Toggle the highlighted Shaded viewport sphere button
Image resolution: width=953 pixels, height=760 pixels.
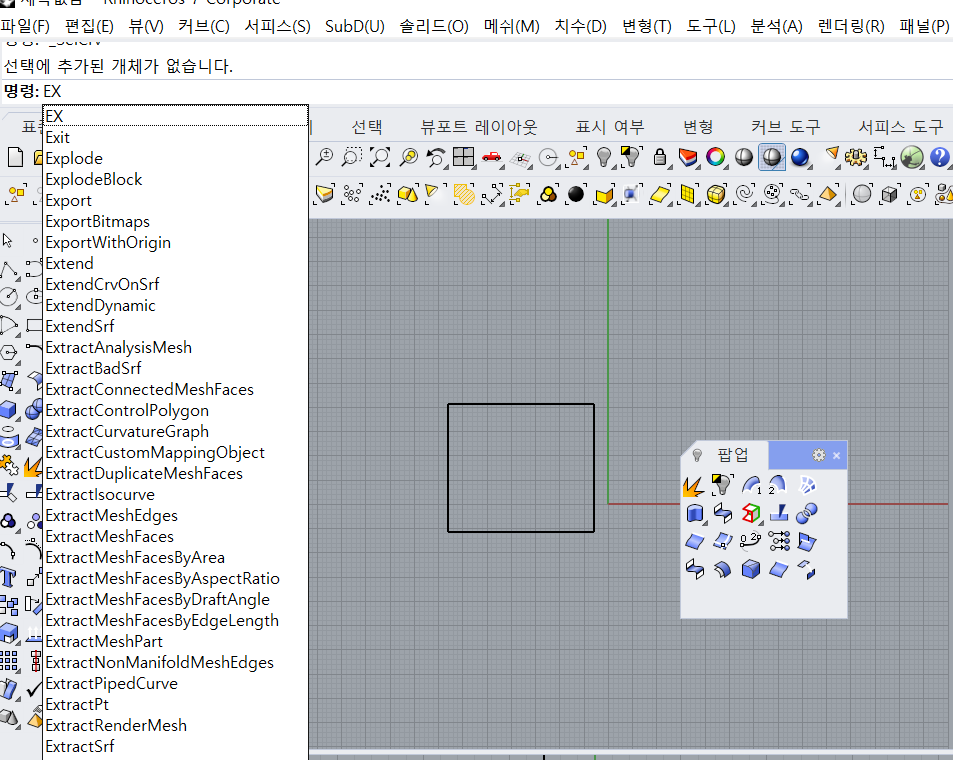[772, 157]
